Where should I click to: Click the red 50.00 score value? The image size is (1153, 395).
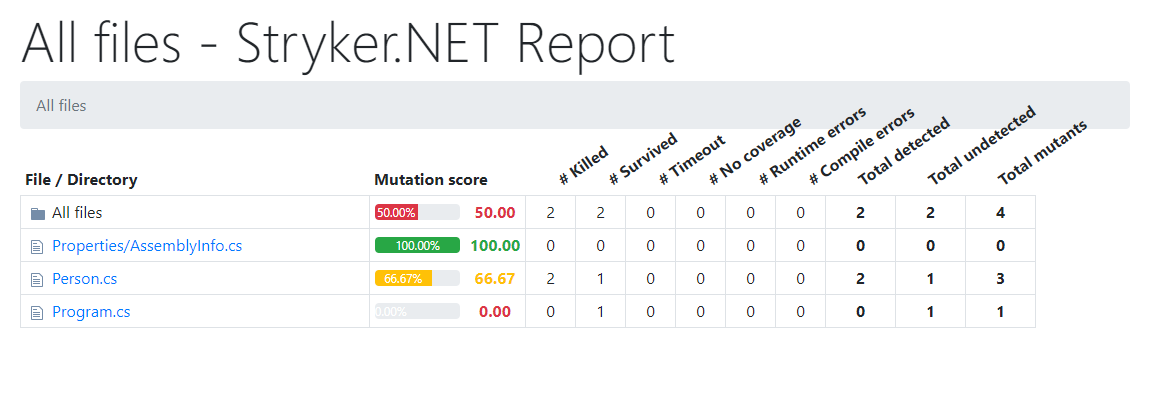[x=495, y=213]
